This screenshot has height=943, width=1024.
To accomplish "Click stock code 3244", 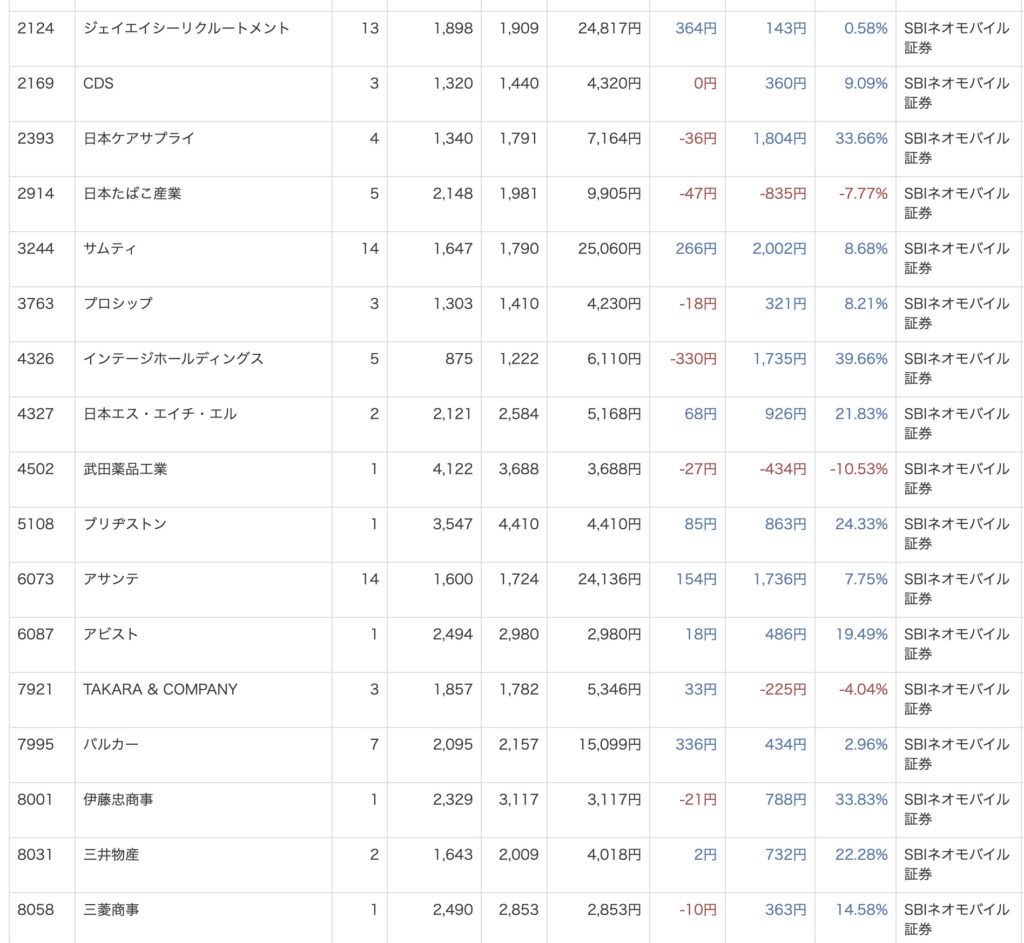I will [35, 249].
